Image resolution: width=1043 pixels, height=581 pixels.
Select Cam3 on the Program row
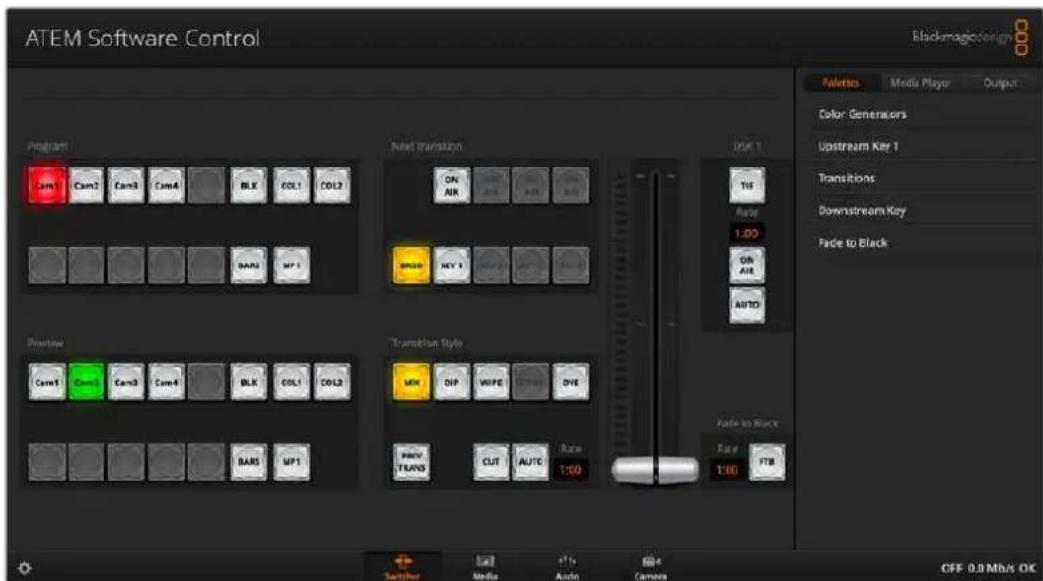click(126, 186)
